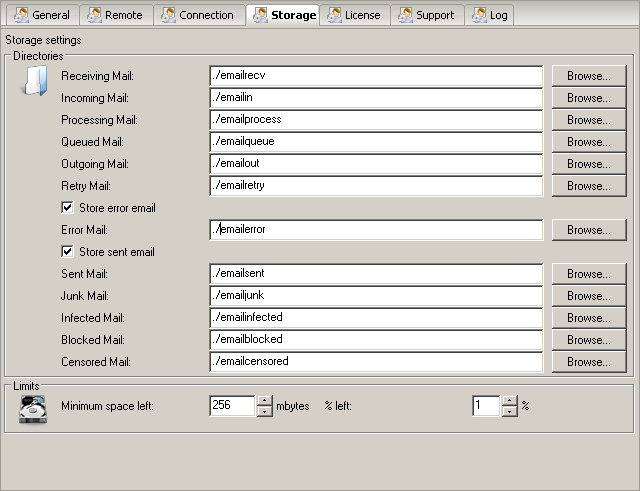Open the Connection tab
640x491 pixels.
point(197,15)
